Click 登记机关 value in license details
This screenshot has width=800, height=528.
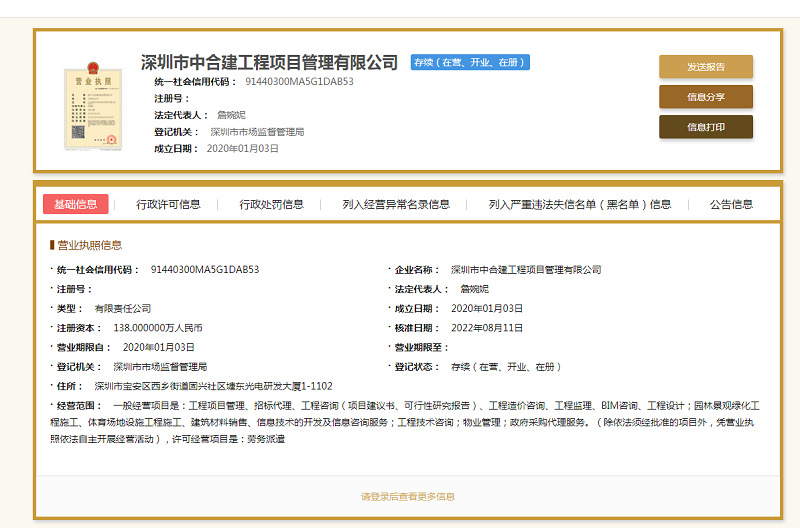pos(160,367)
